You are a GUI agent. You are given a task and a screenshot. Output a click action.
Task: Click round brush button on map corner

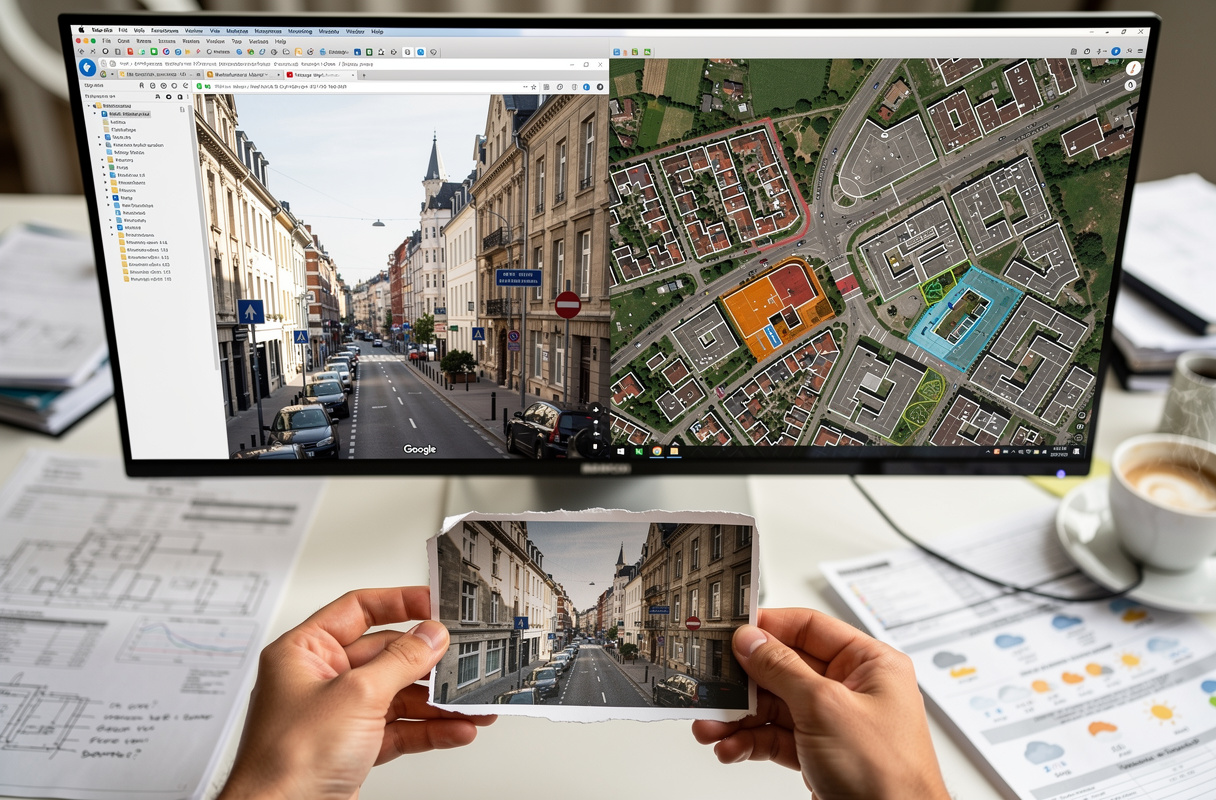(1133, 68)
